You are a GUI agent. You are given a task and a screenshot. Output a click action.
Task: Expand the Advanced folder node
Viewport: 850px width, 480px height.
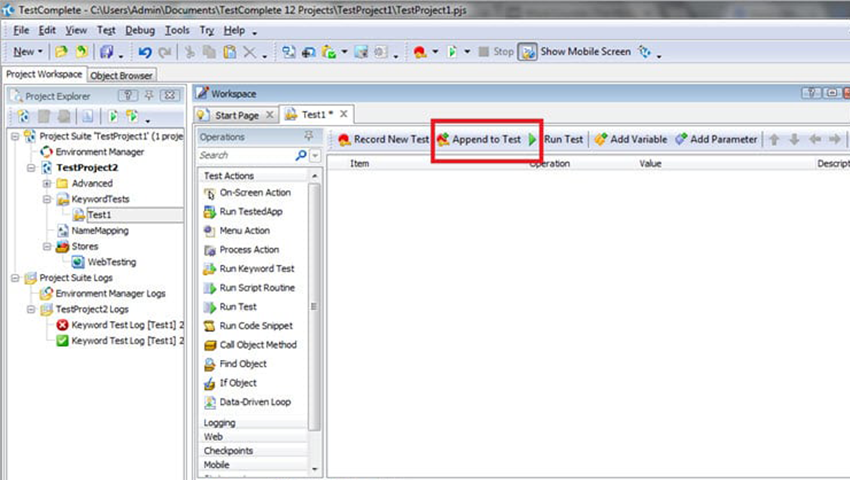47,184
